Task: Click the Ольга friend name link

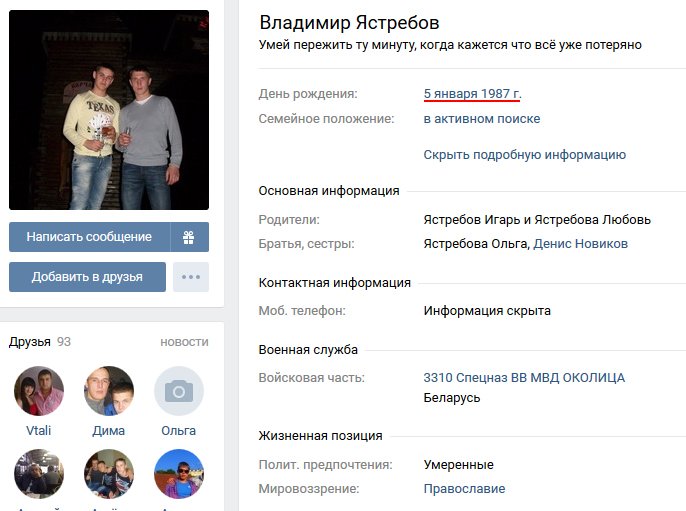Action: pos(178,431)
